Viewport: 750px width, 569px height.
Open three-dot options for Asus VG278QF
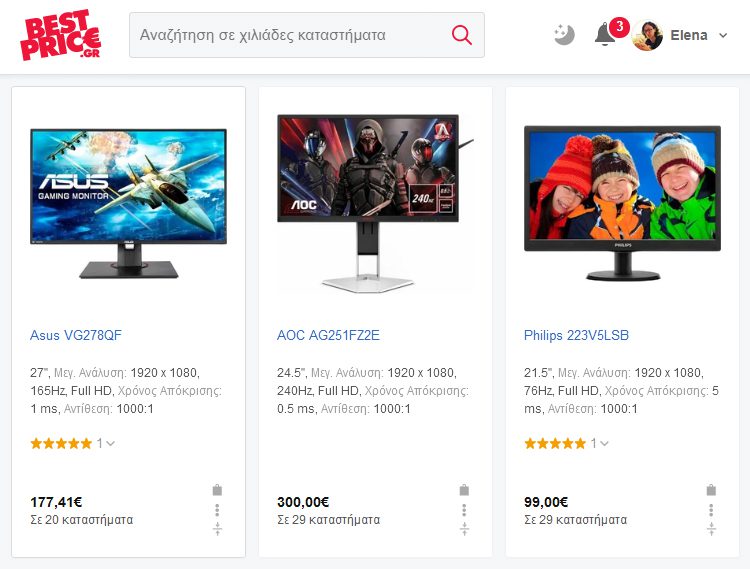click(x=217, y=510)
